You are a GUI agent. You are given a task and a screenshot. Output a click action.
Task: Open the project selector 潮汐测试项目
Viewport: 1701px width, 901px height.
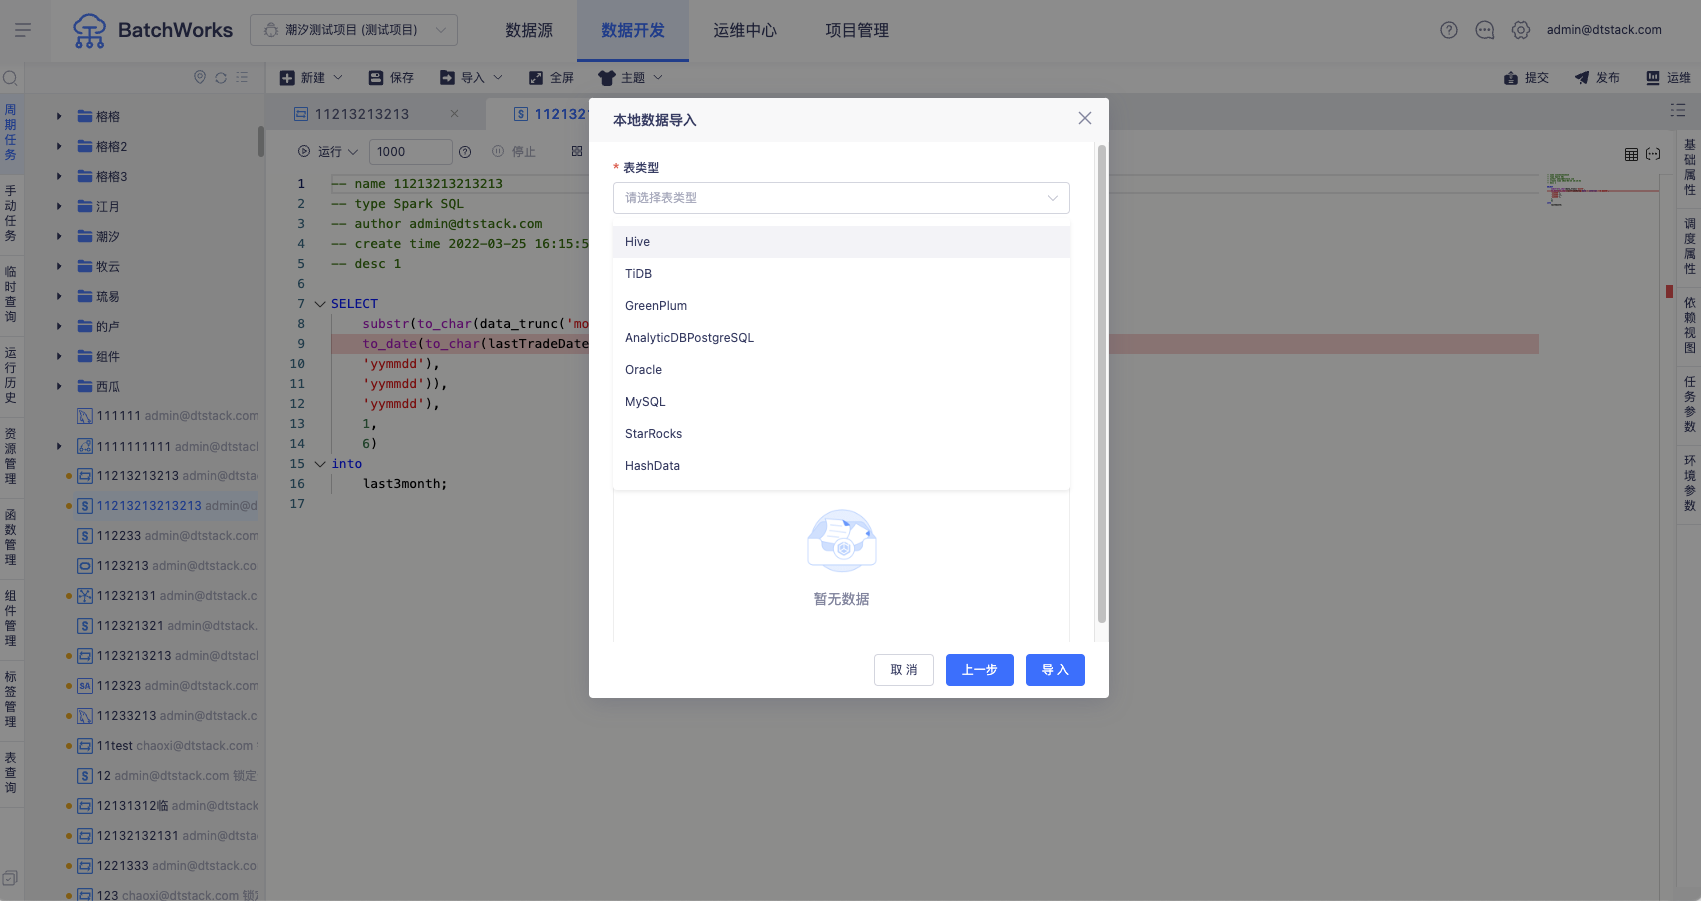click(354, 30)
